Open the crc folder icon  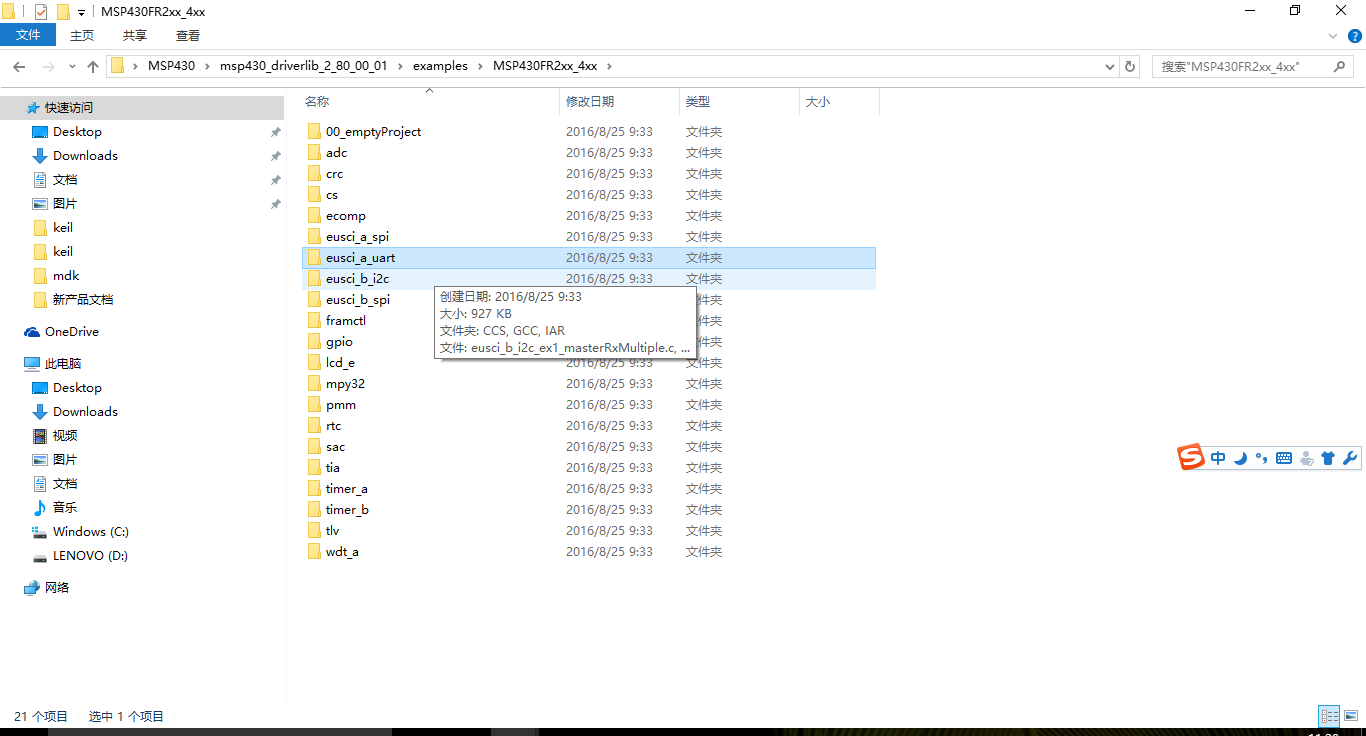tap(314, 174)
